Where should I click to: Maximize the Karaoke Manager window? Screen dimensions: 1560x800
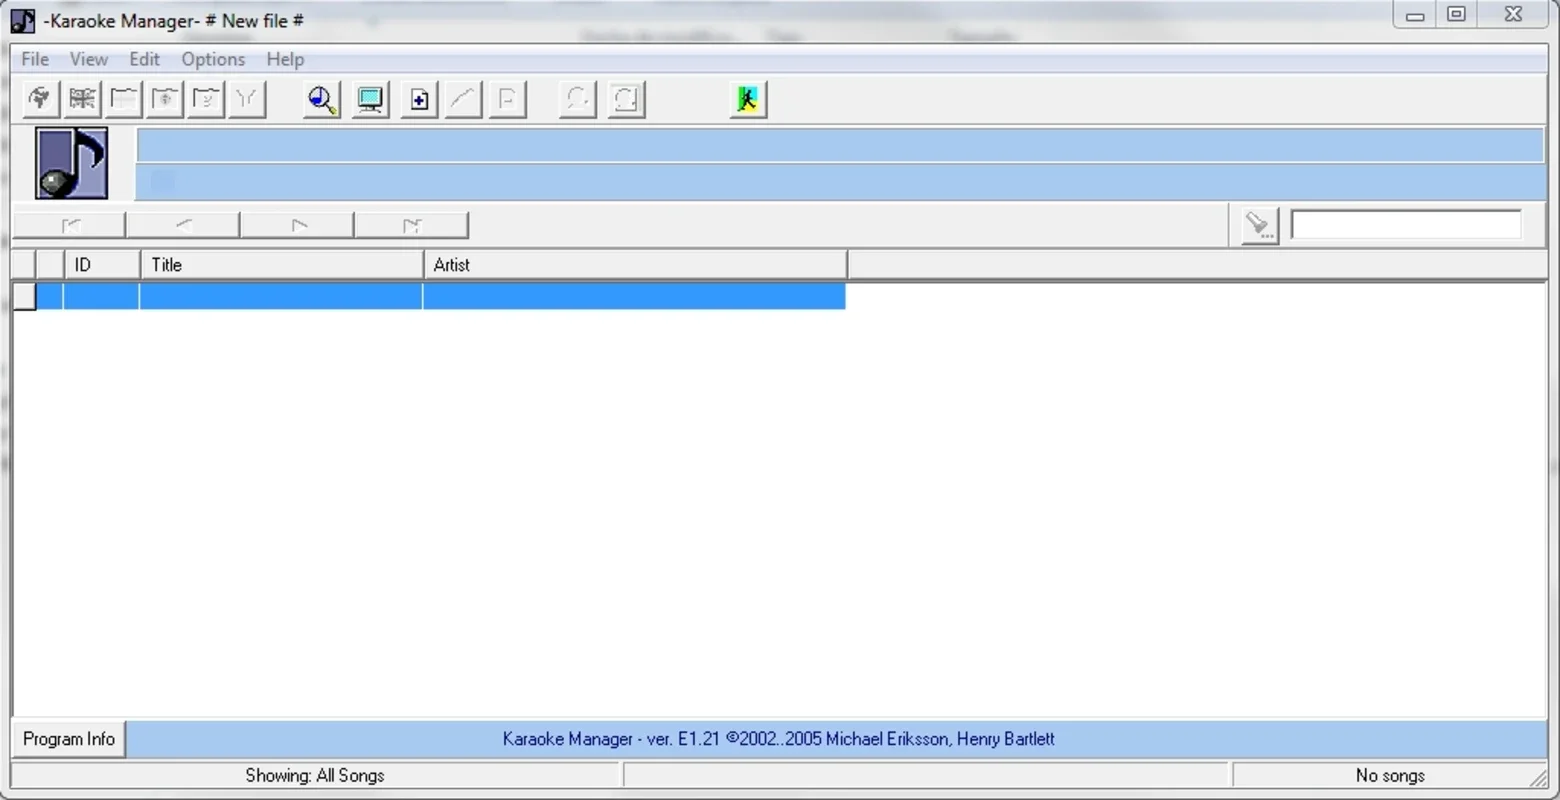[1457, 15]
